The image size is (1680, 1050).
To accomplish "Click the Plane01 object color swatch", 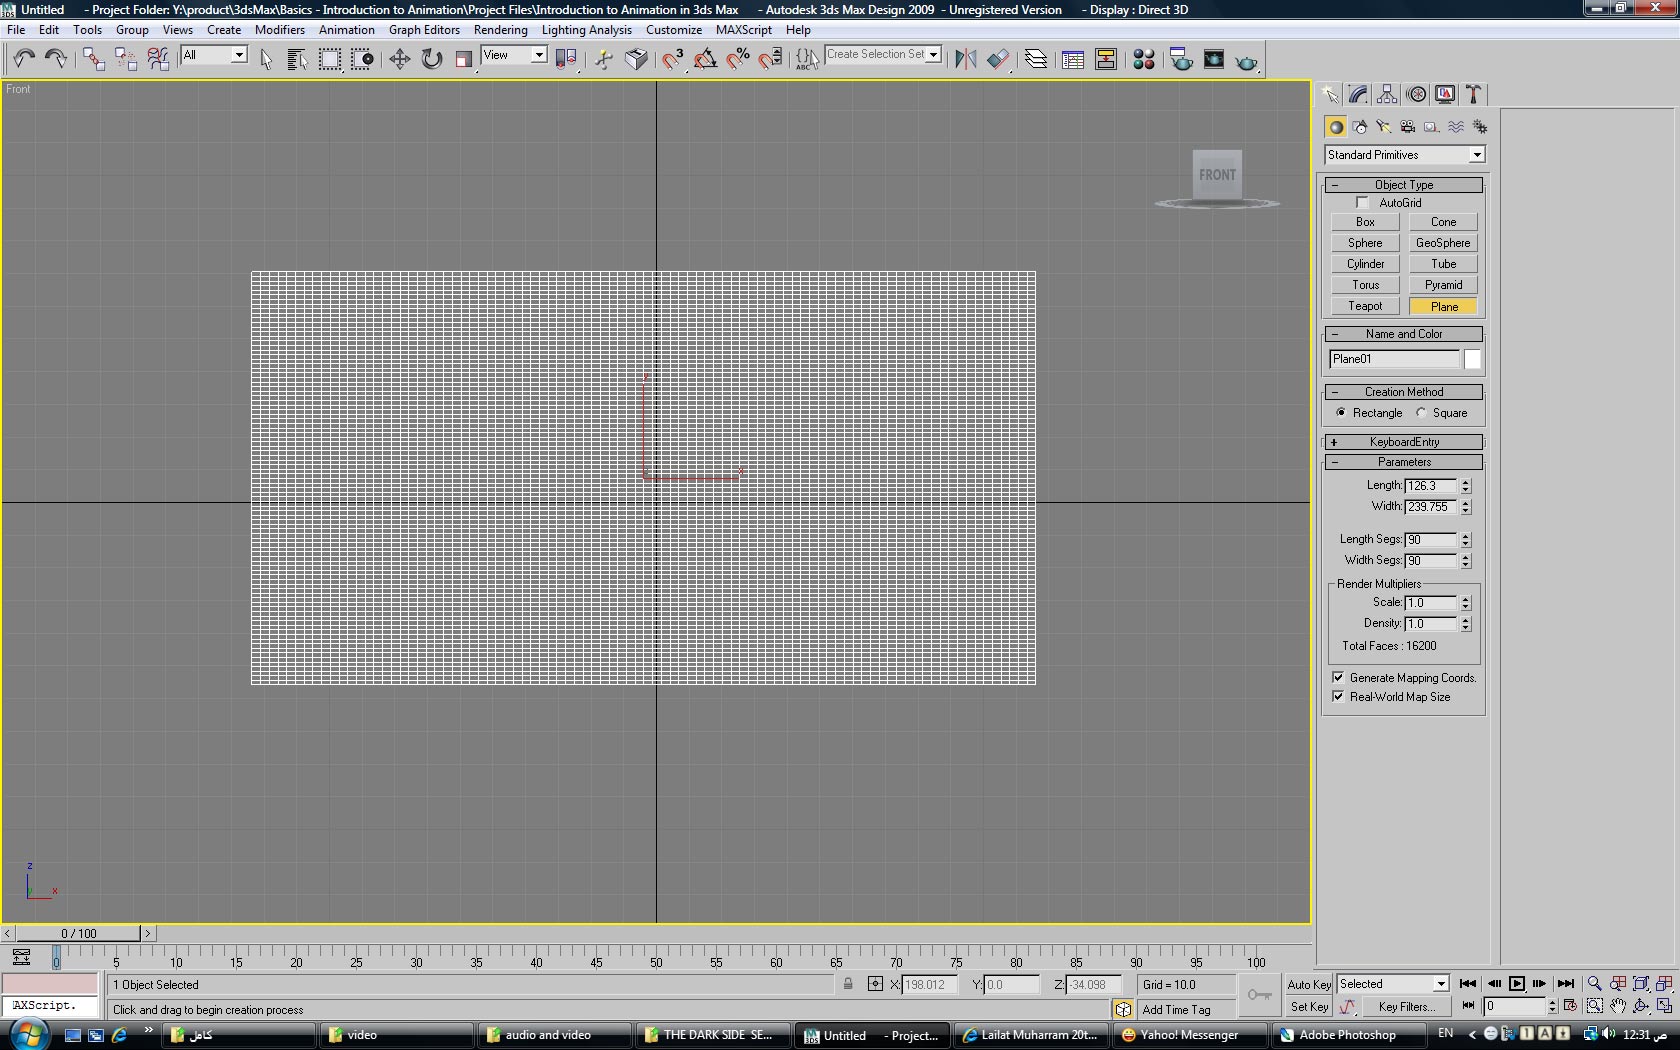I will tap(1472, 359).
